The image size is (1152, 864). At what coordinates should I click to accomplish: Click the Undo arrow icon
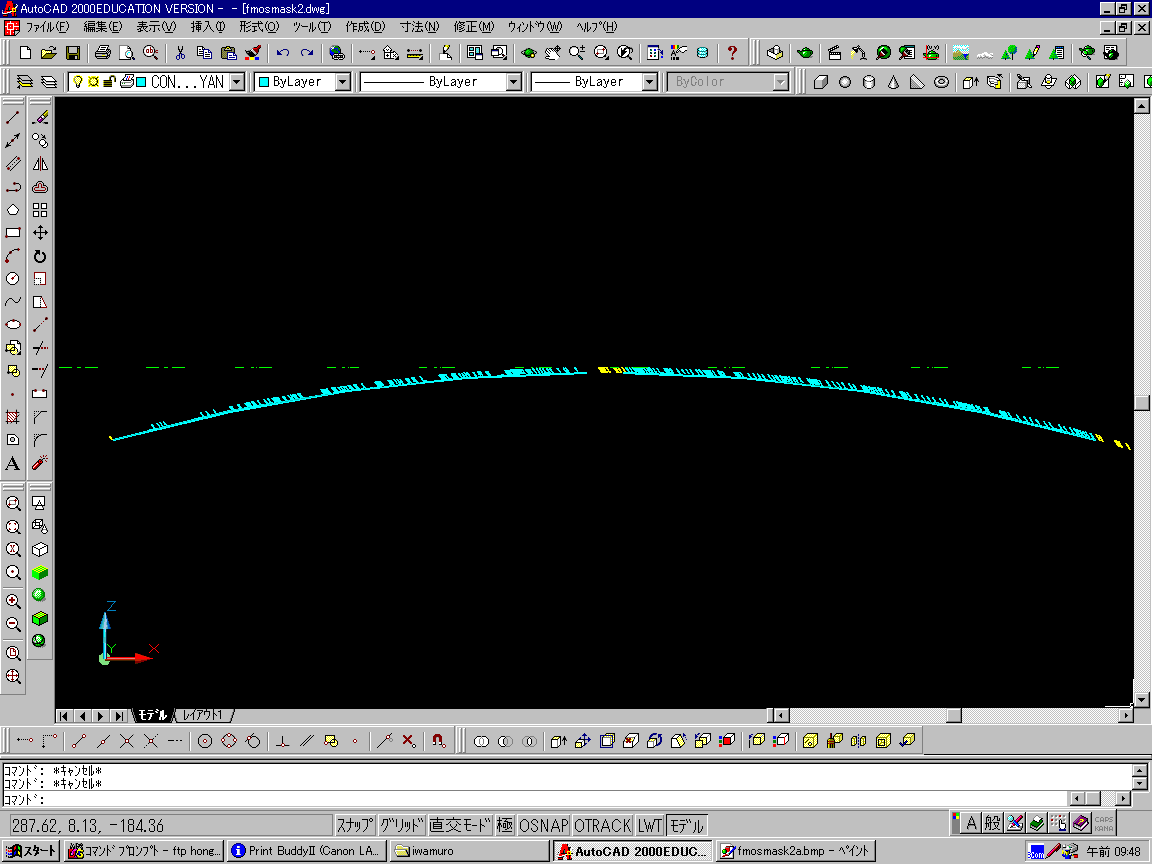[x=283, y=52]
